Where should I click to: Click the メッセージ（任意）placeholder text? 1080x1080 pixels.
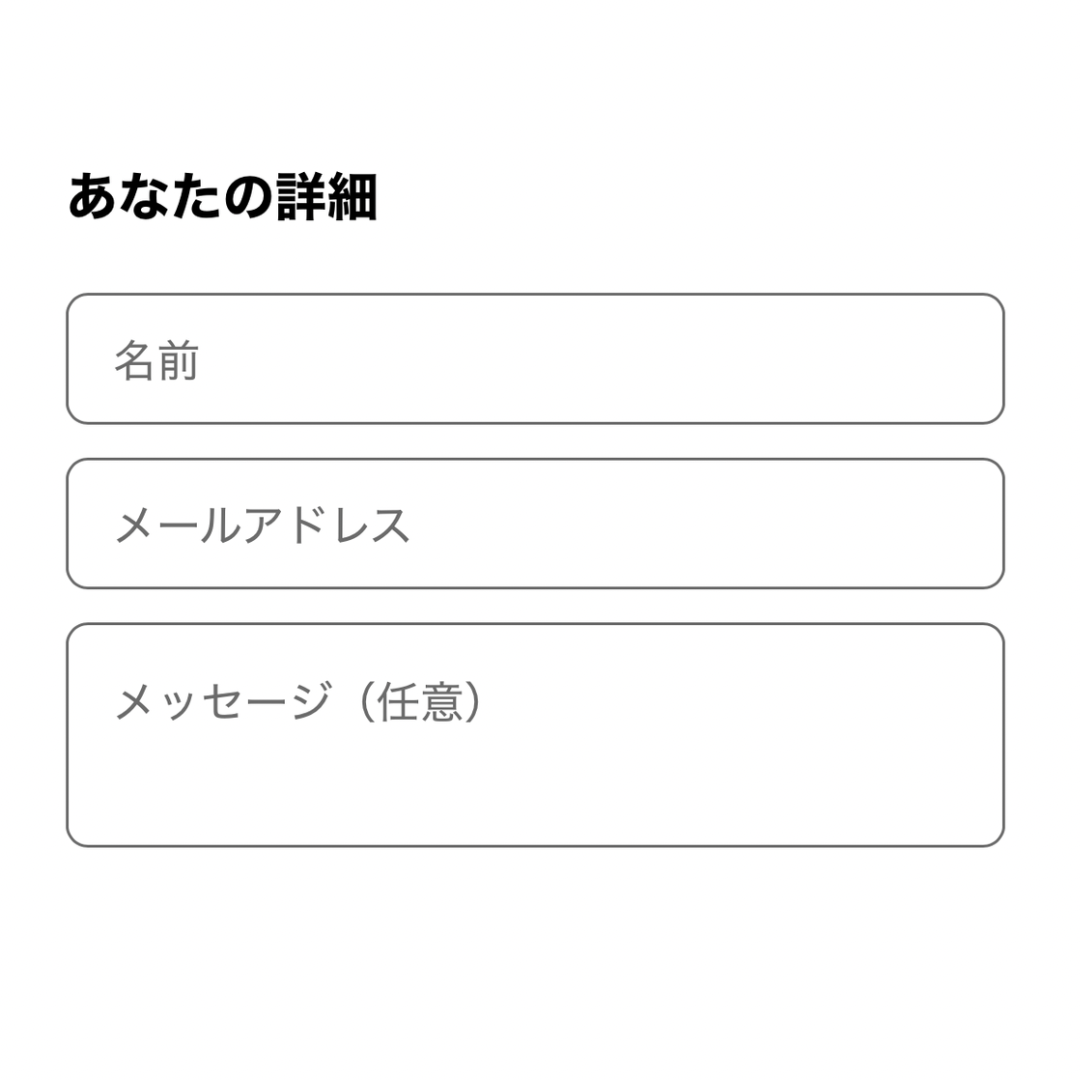pyautogui.click(x=300, y=698)
